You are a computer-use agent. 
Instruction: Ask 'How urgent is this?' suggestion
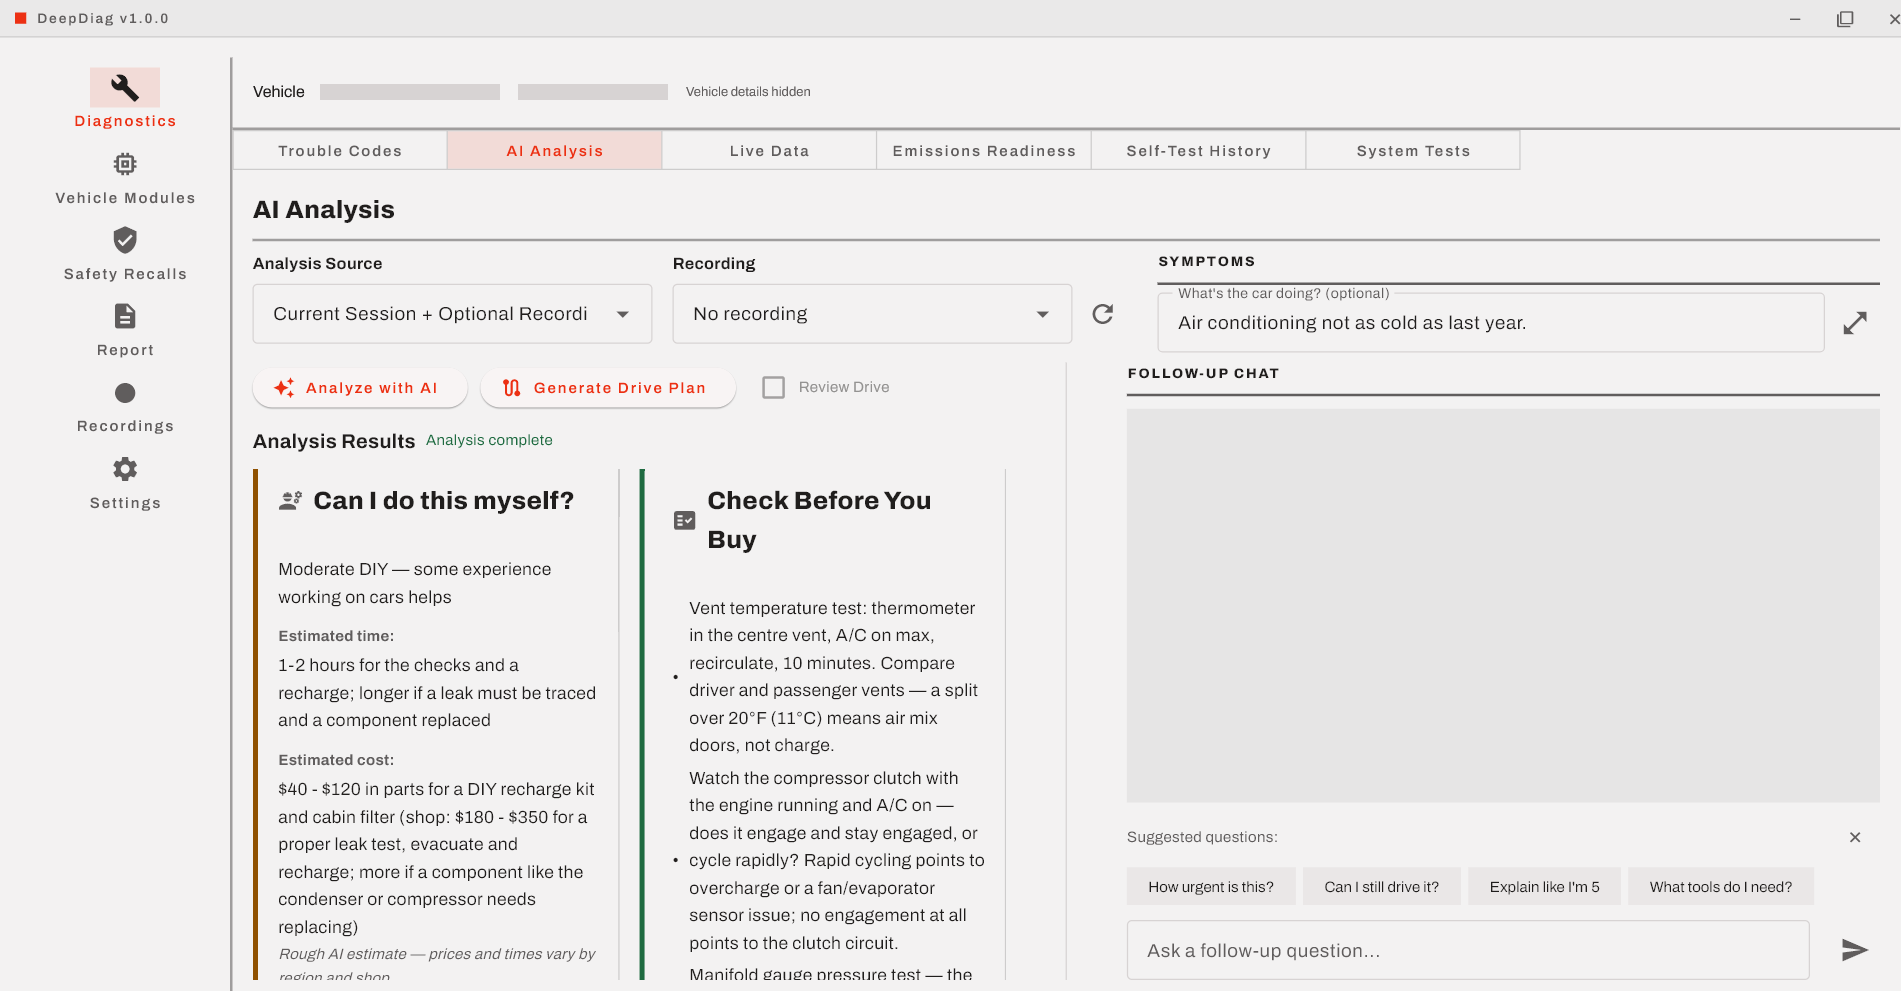point(1211,887)
